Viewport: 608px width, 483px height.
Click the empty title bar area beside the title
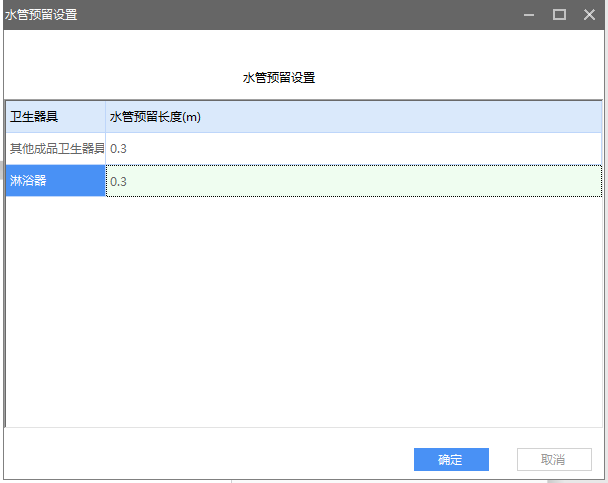click(x=300, y=14)
